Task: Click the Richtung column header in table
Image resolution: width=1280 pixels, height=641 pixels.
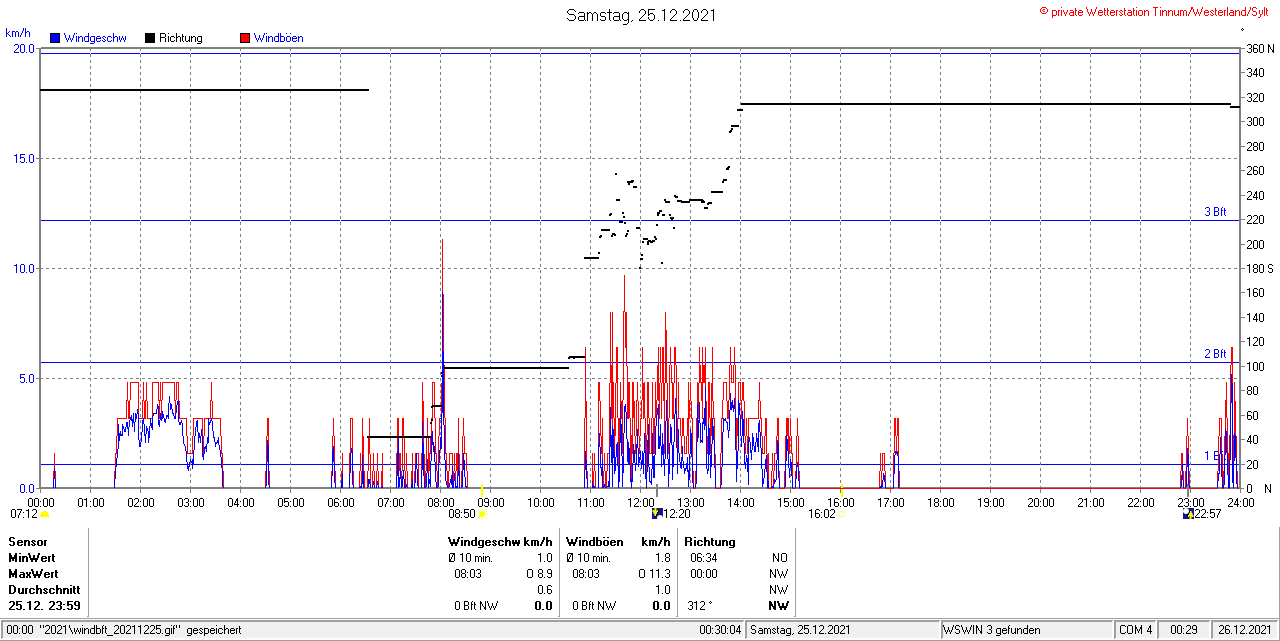Action: (x=708, y=541)
